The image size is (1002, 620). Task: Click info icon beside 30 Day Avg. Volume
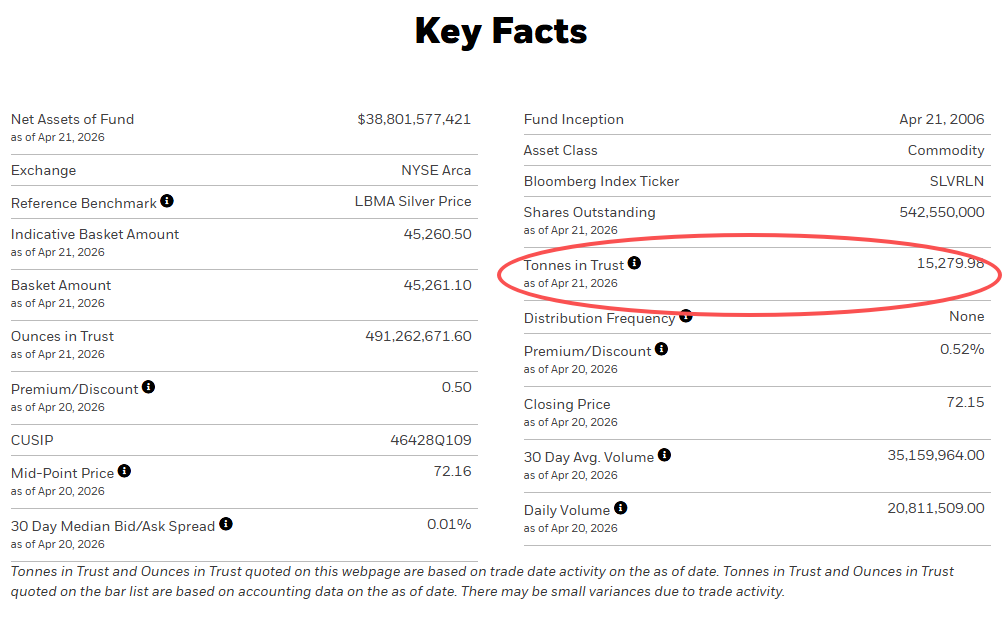pyautogui.click(x=665, y=455)
